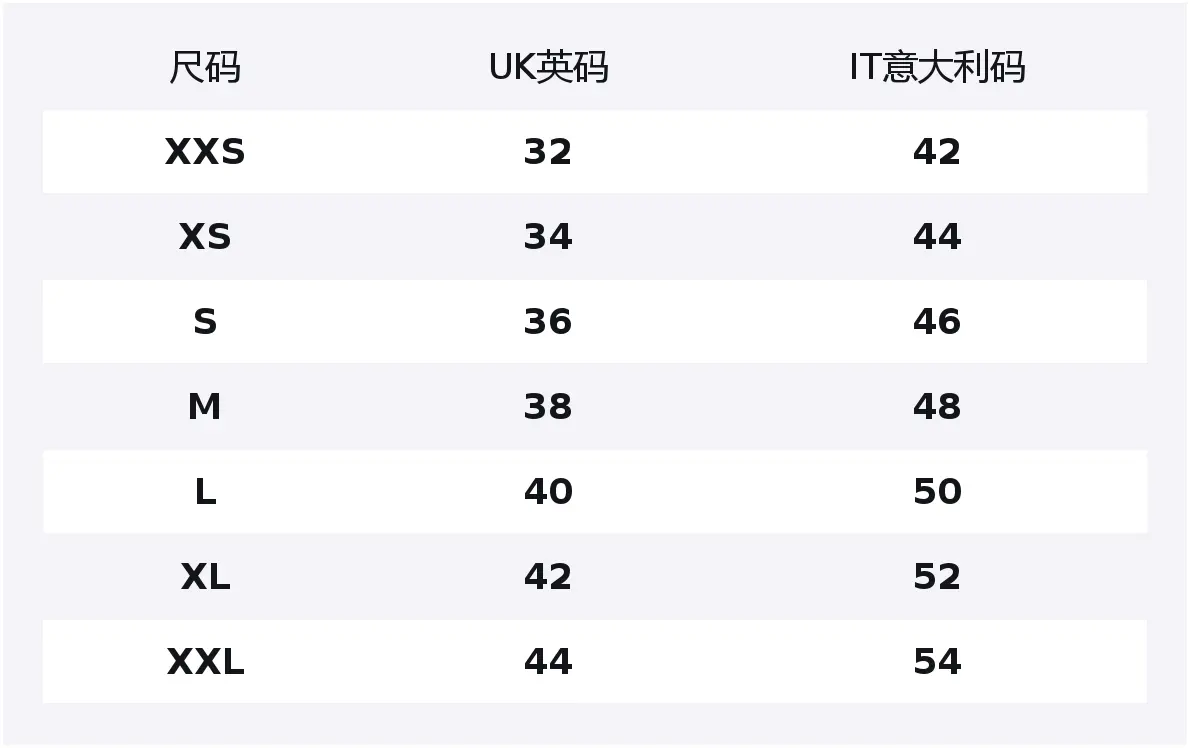The height and width of the screenshot is (748, 1190).
Task: Click UK value 44 in XXL row
Action: tap(548, 662)
